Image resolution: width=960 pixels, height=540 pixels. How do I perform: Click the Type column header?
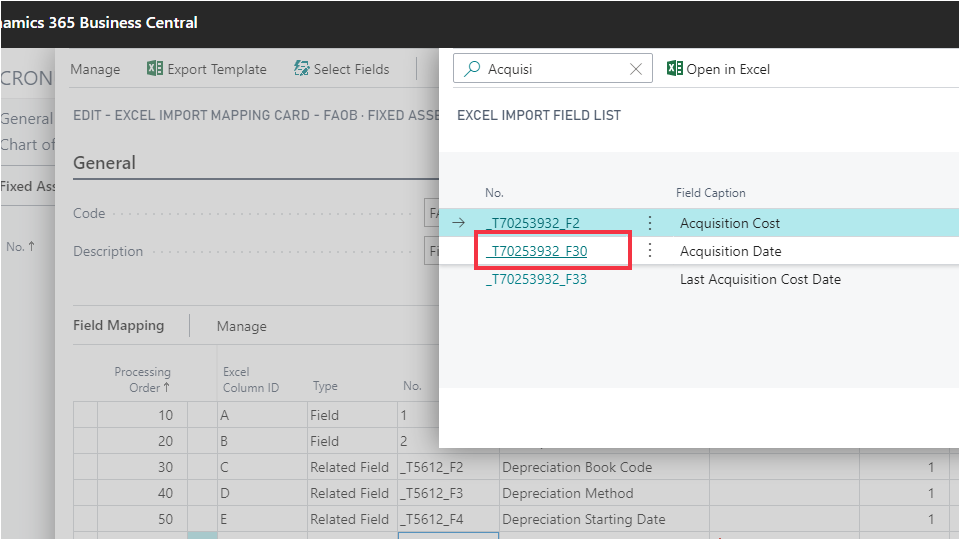click(x=325, y=386)
